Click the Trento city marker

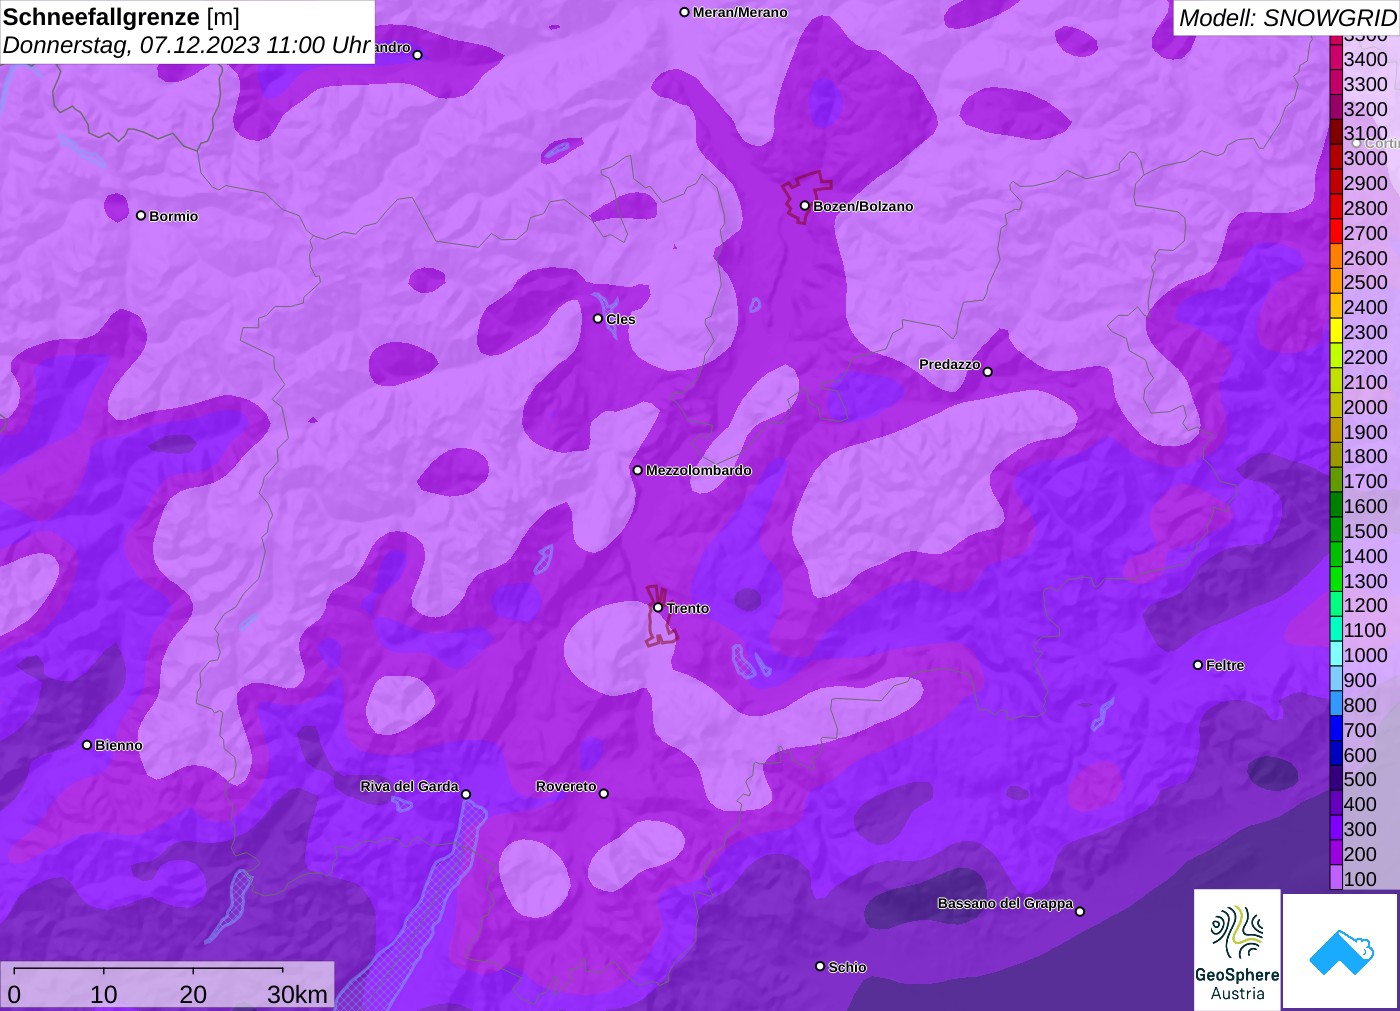pyautogui.click(x=658, y=608)
